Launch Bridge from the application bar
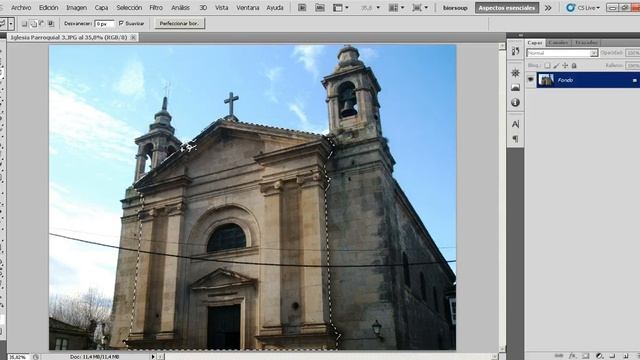Viewport: 640px width, 360px height. click(x=302, y=7)
